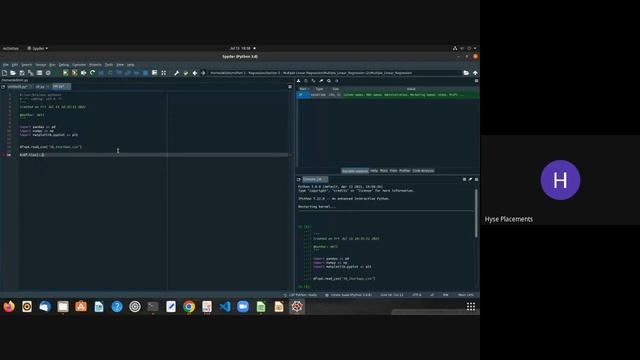Open the Tools menu
Viewport: 640px width, 360px height.
point(109,64)
